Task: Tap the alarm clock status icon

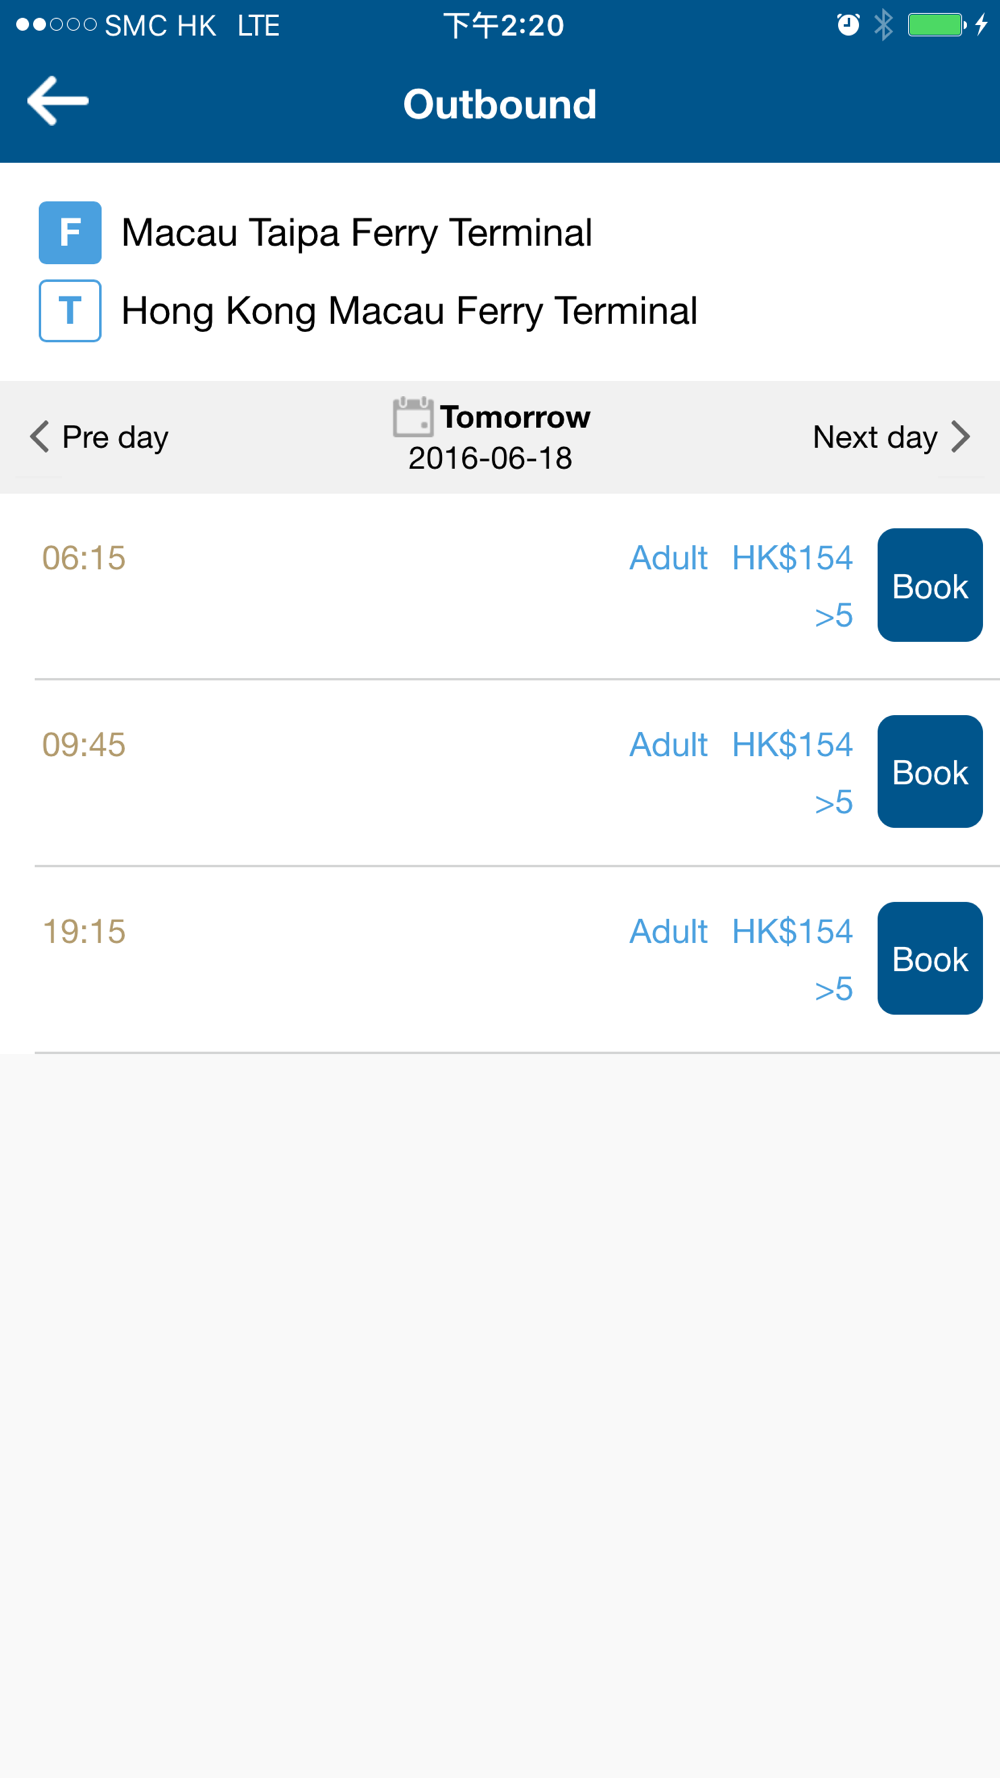Action: pyautogui.click(x=848, y=25)
